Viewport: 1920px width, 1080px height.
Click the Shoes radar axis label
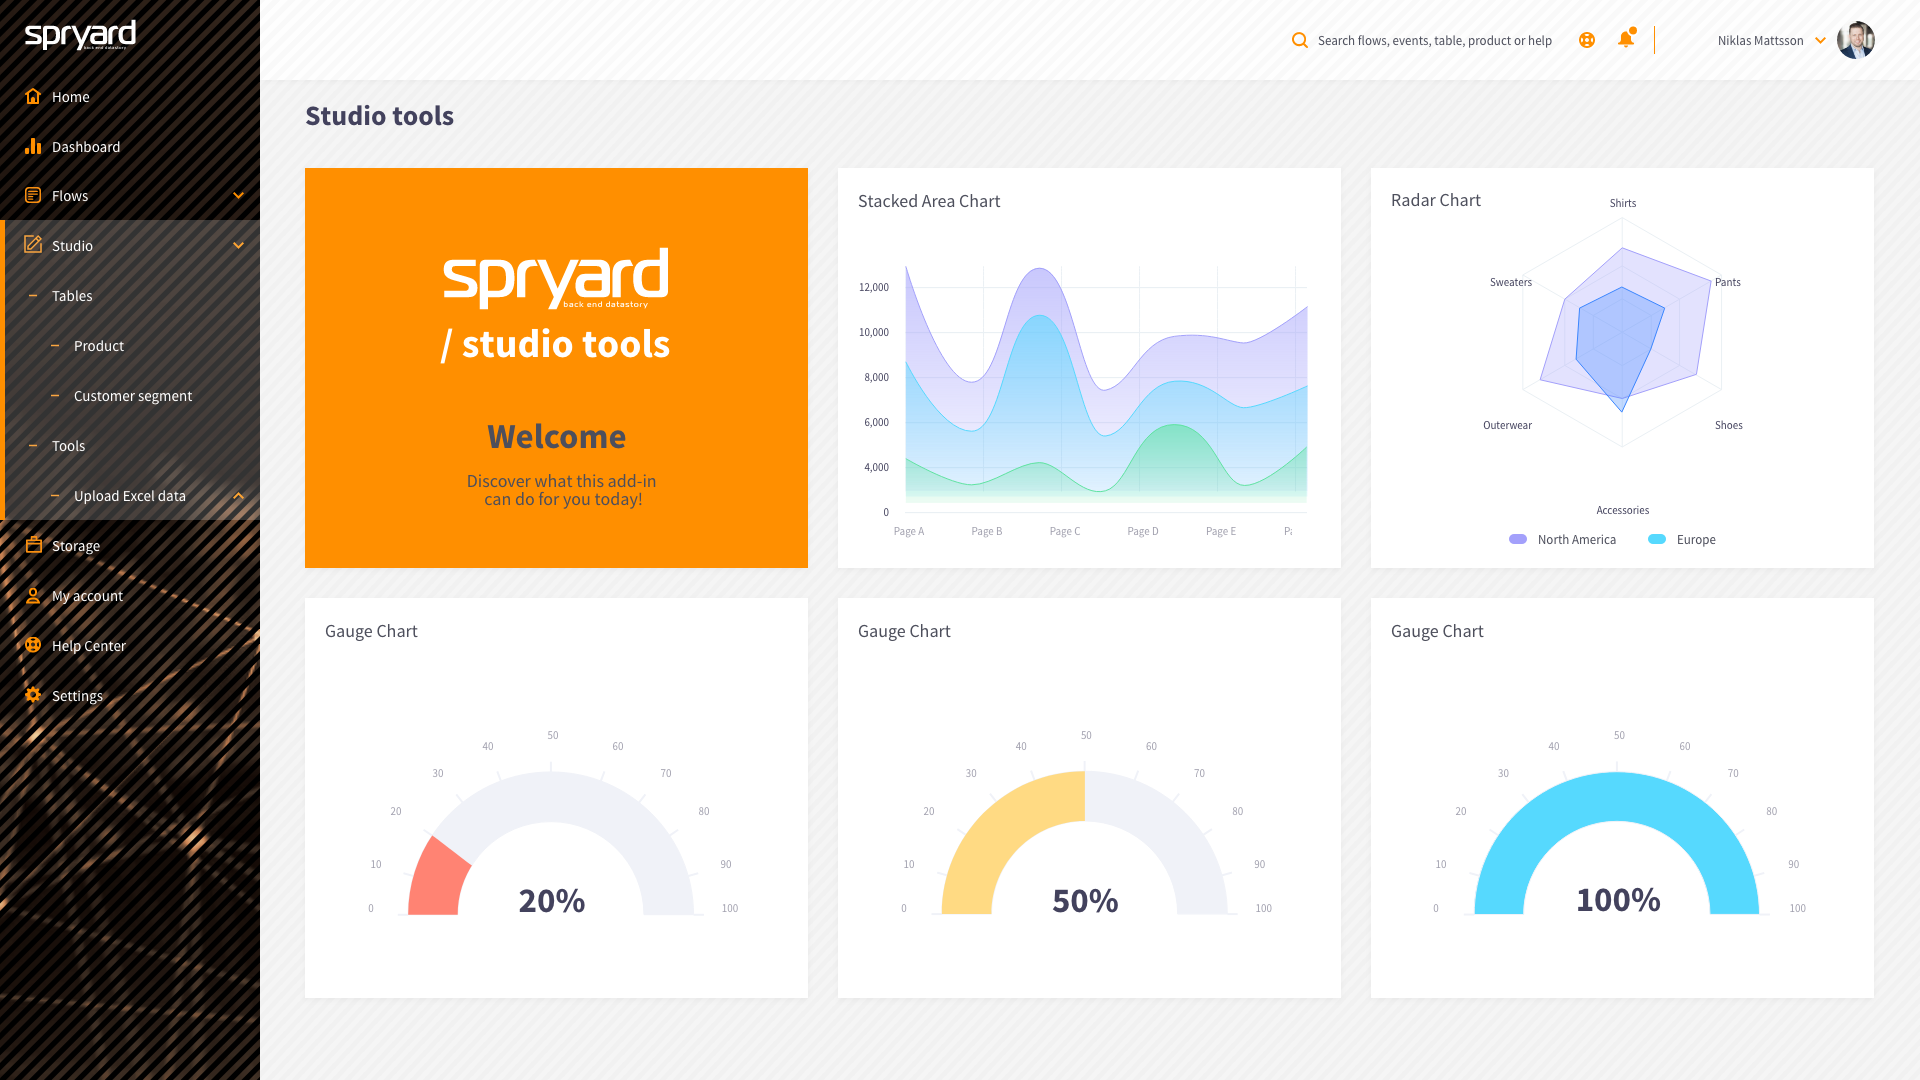(1729, 425)
